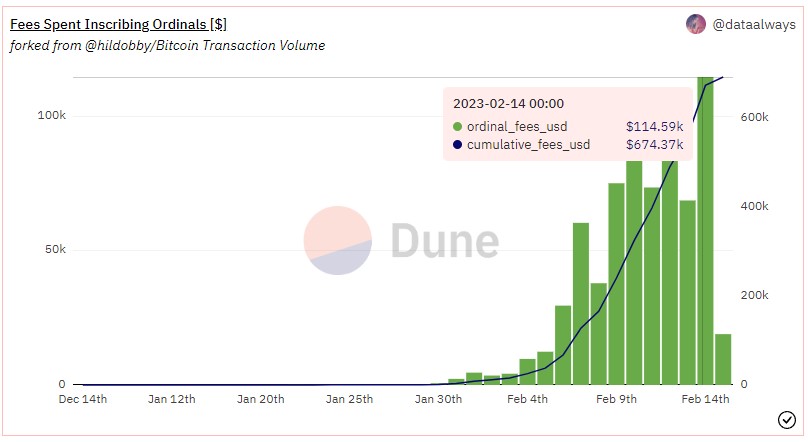Screen dimensions: 808x442
Task: Click the $114.59k tooltip value
Action: (x=654, y=126)
